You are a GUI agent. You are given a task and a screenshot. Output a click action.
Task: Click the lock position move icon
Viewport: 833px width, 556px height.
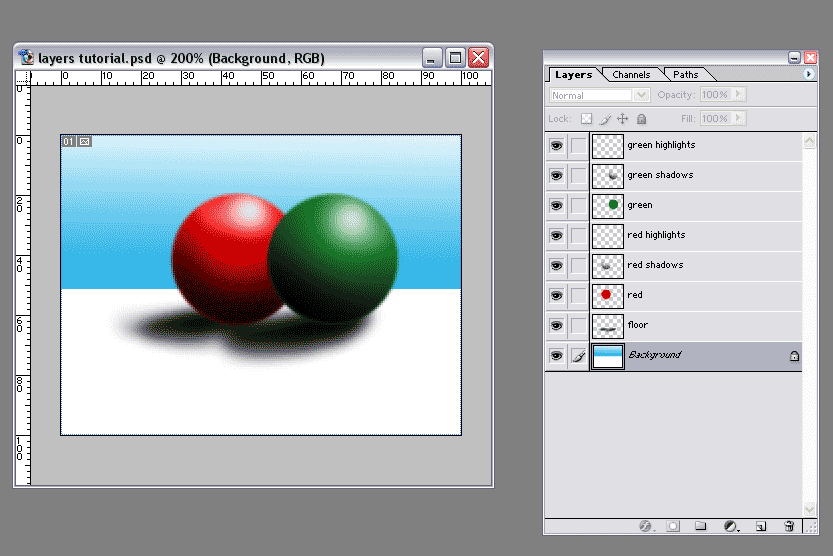pyautogui.click(x=623, y=118)
